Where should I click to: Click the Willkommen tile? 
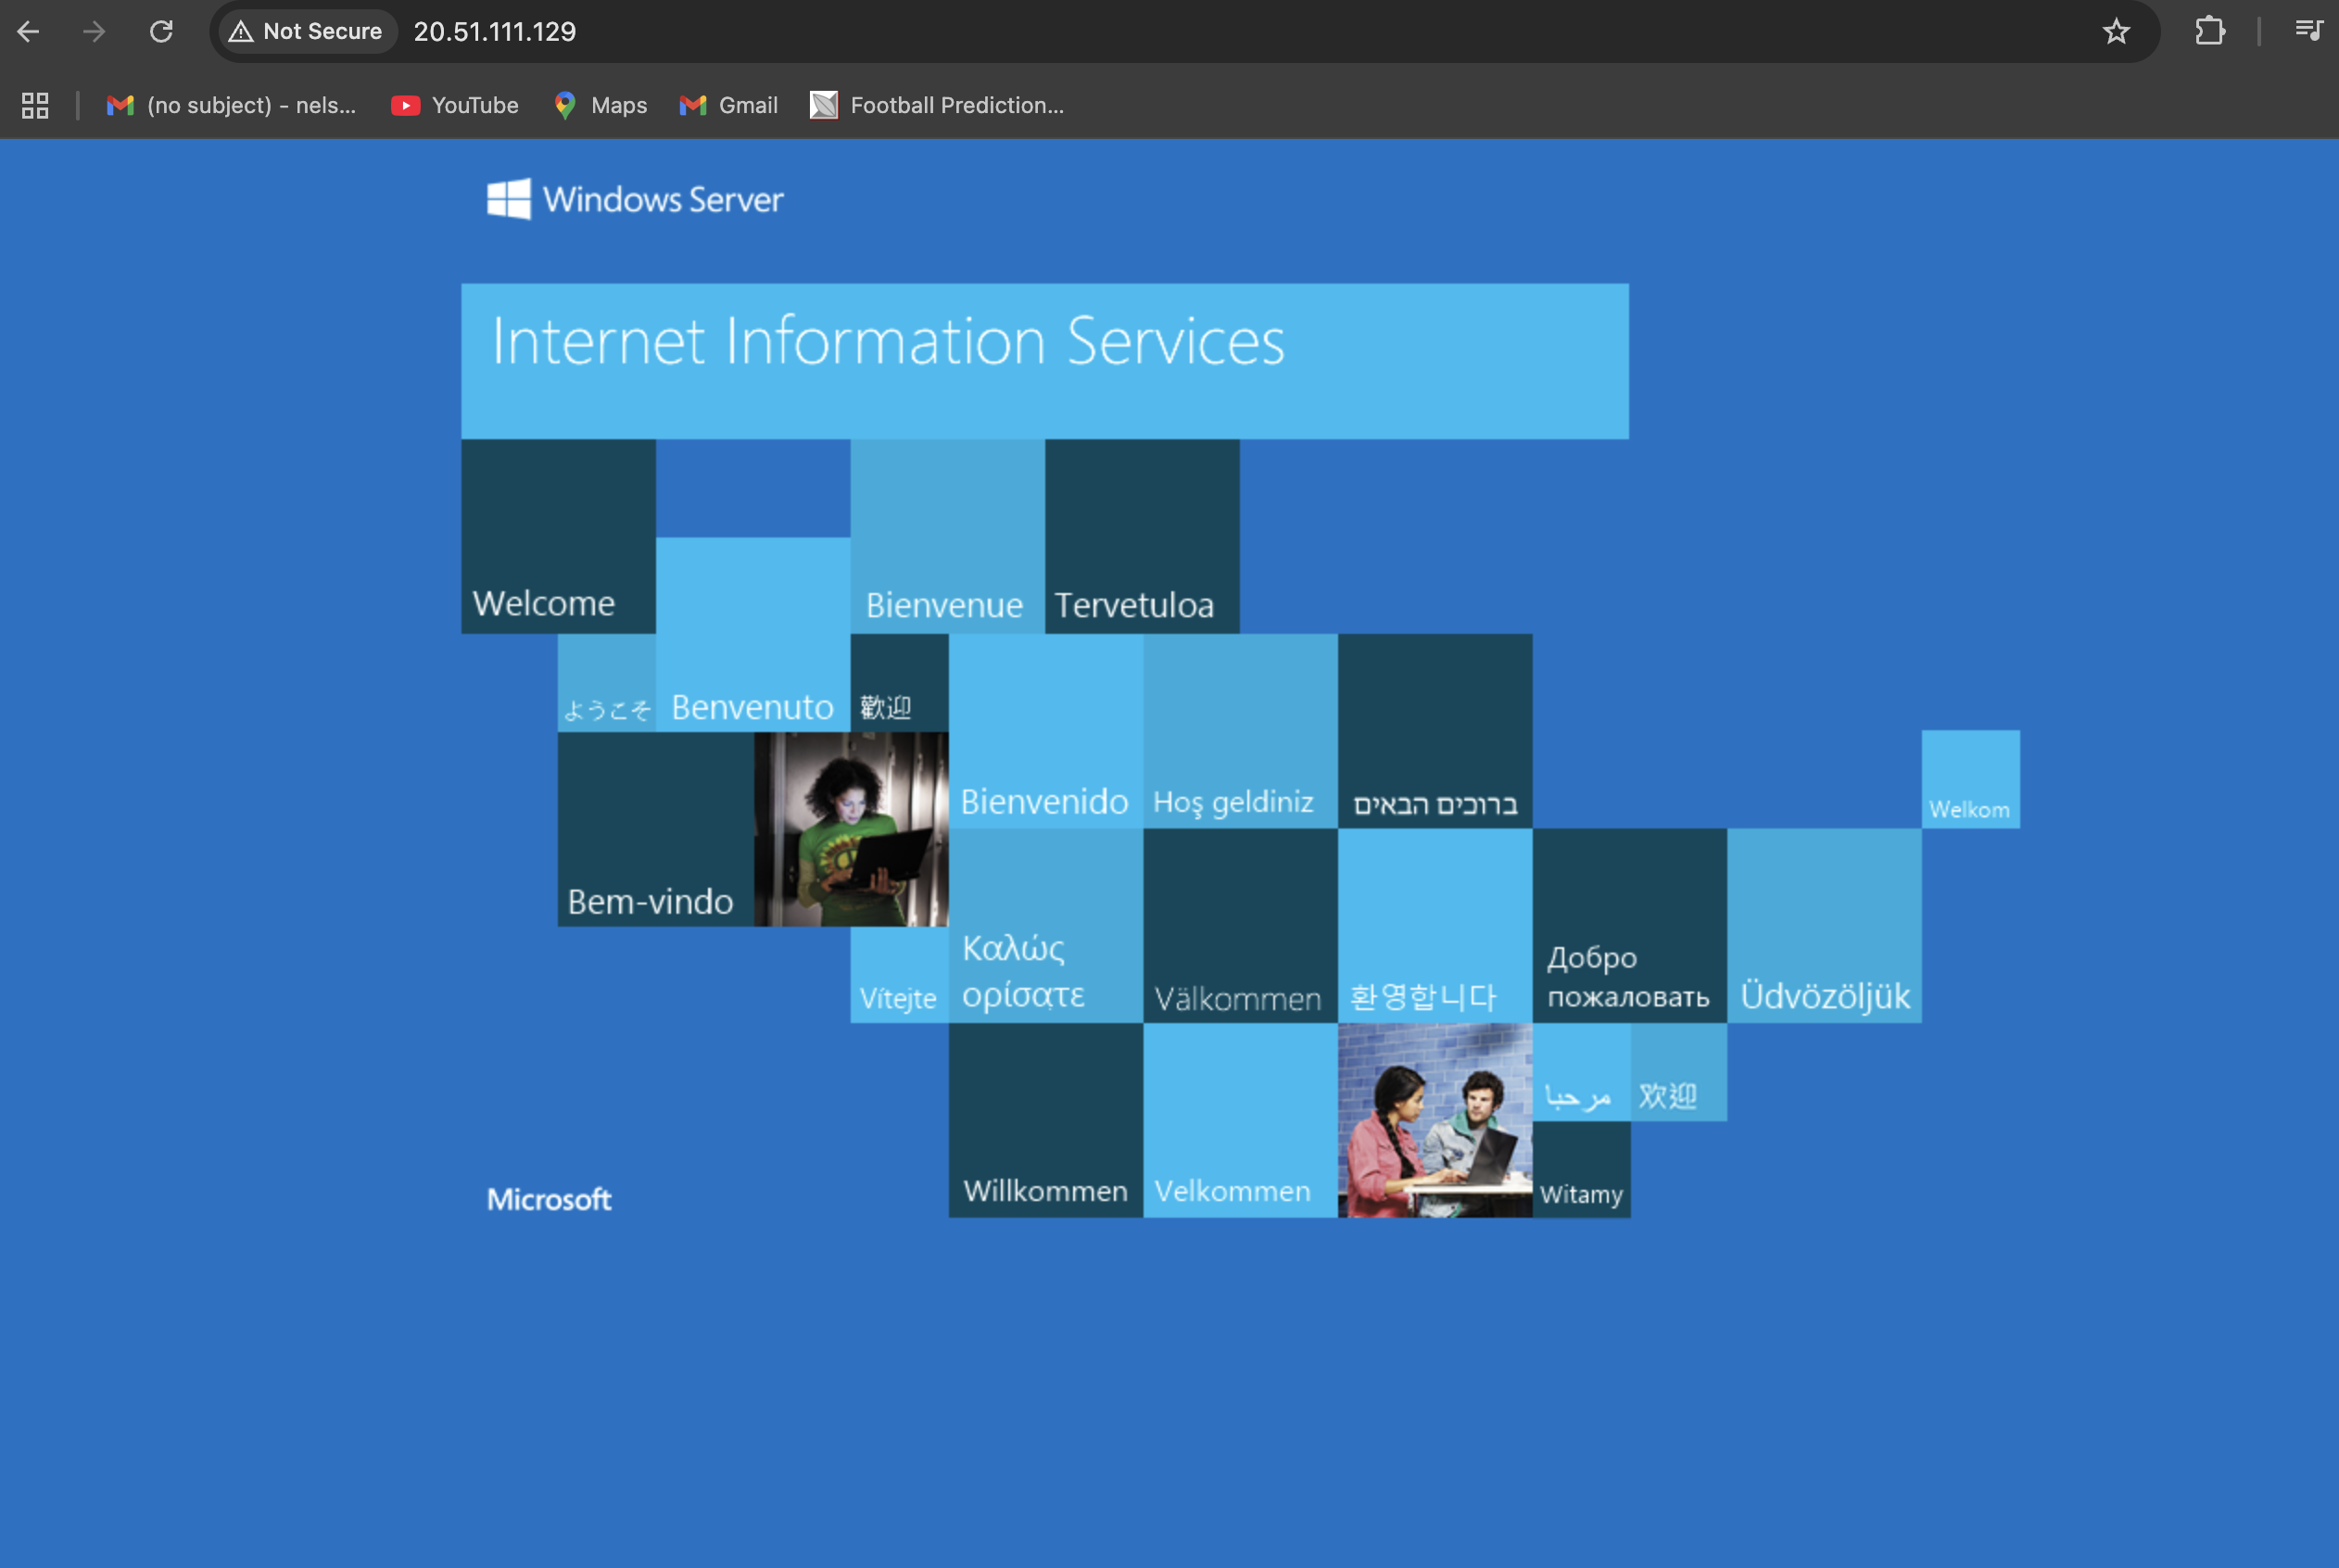coord(1046,1120)
